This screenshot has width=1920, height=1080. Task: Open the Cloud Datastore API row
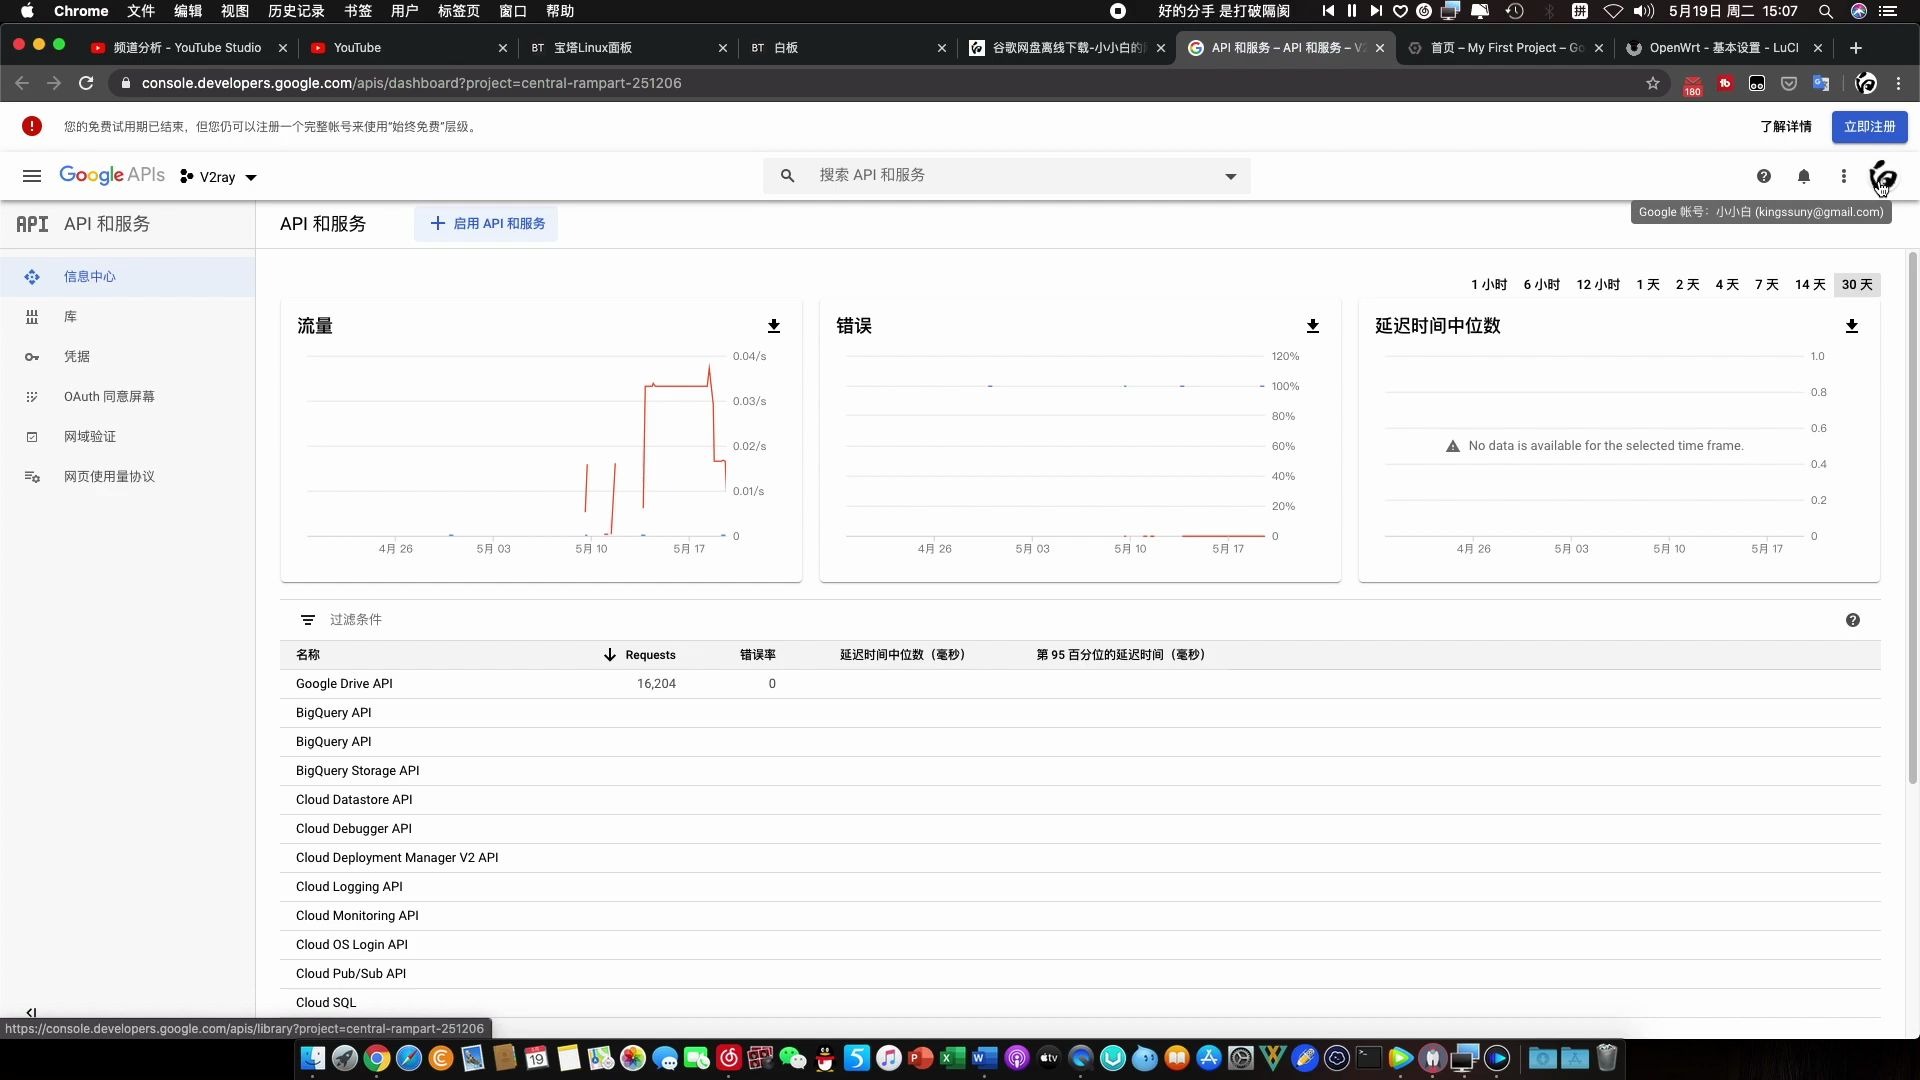1080,800
